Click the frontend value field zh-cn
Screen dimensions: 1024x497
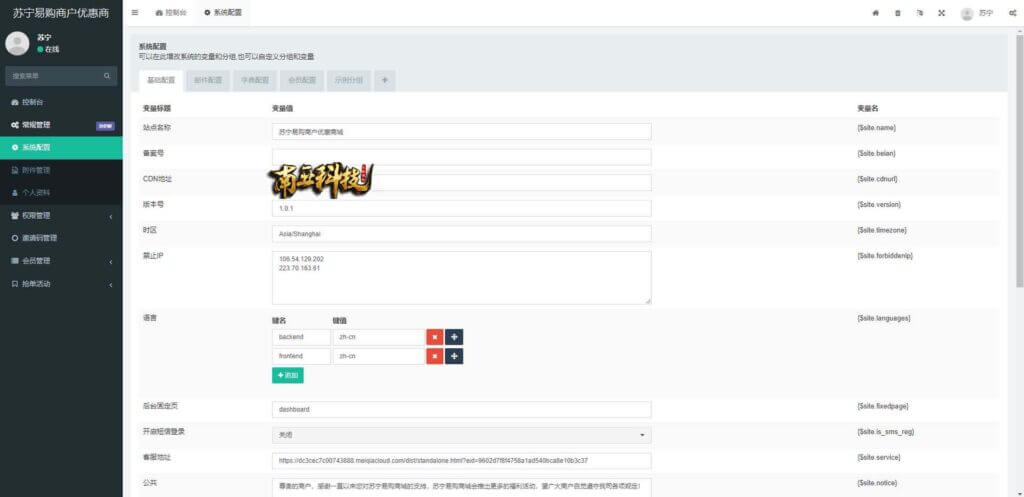point(379,356)
